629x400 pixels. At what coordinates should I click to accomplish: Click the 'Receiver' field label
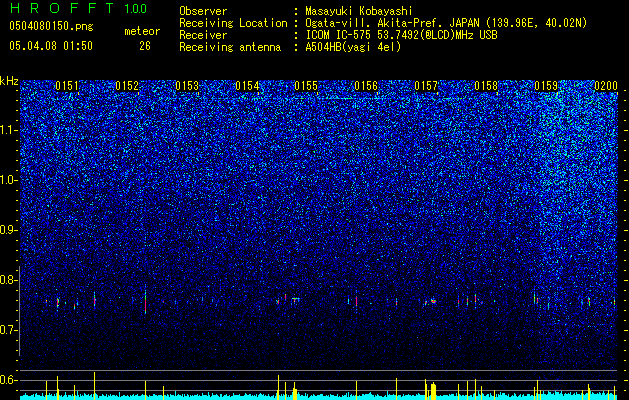(203, 35)
